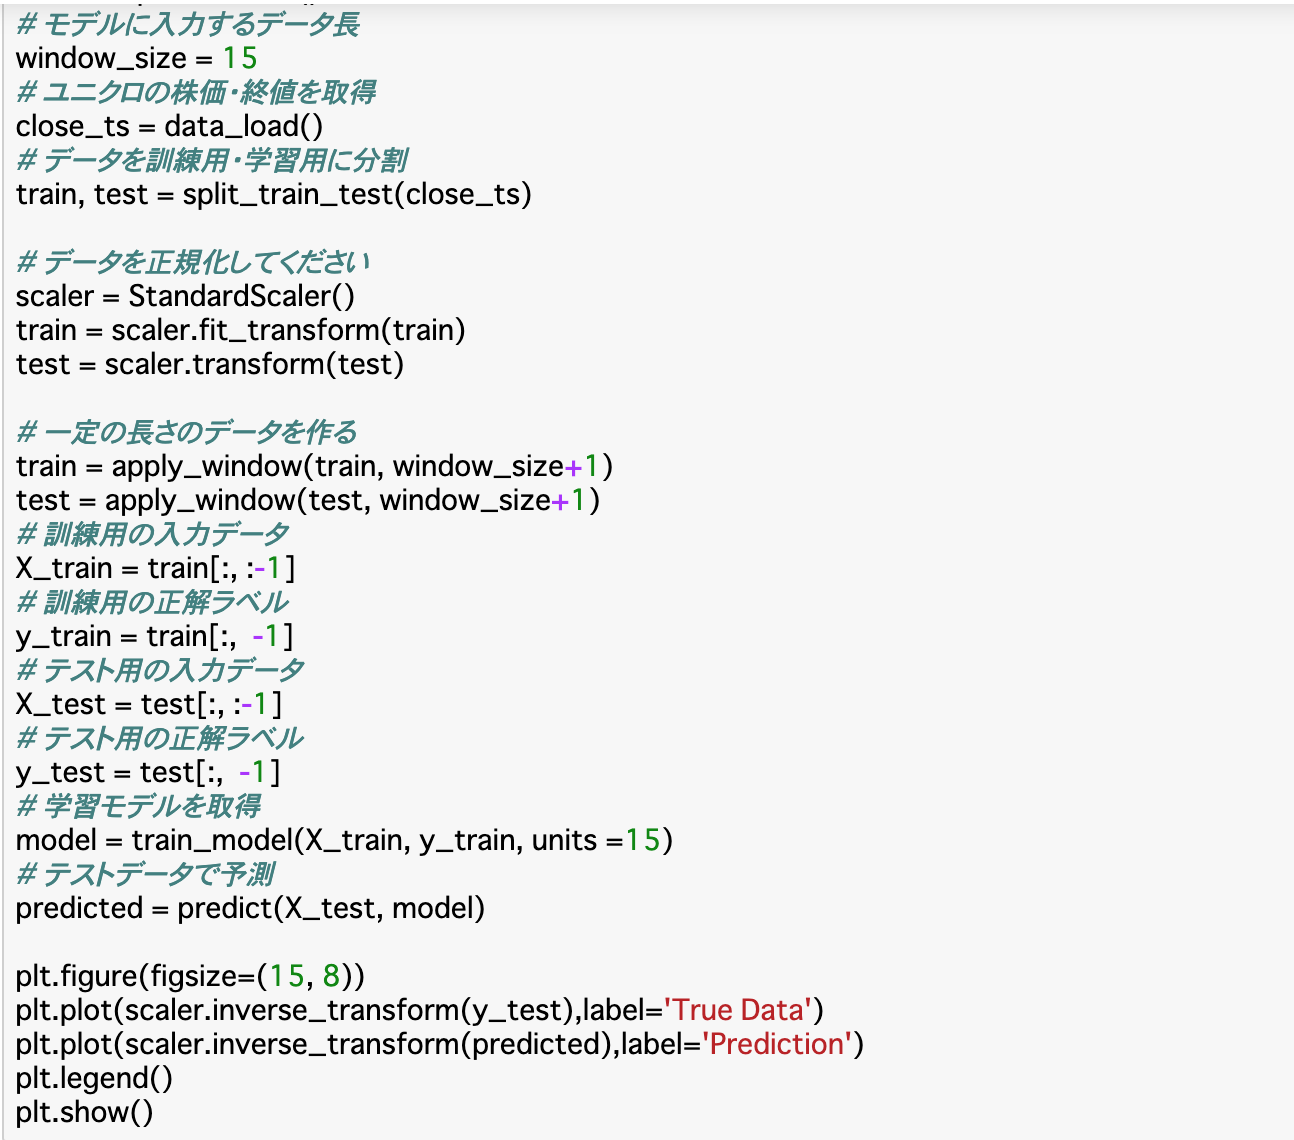Click the comment '訓練用の入力データ'
Image resolution: width=1294 pixels, height=1140 pixels.
pyautogui.click(x=153, y=534)
